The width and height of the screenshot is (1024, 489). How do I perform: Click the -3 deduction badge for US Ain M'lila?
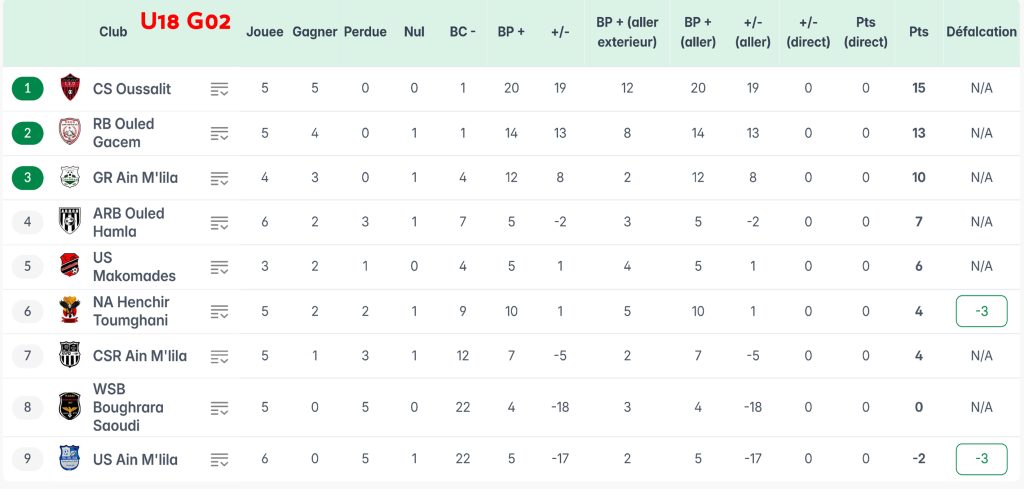[981, 459]
